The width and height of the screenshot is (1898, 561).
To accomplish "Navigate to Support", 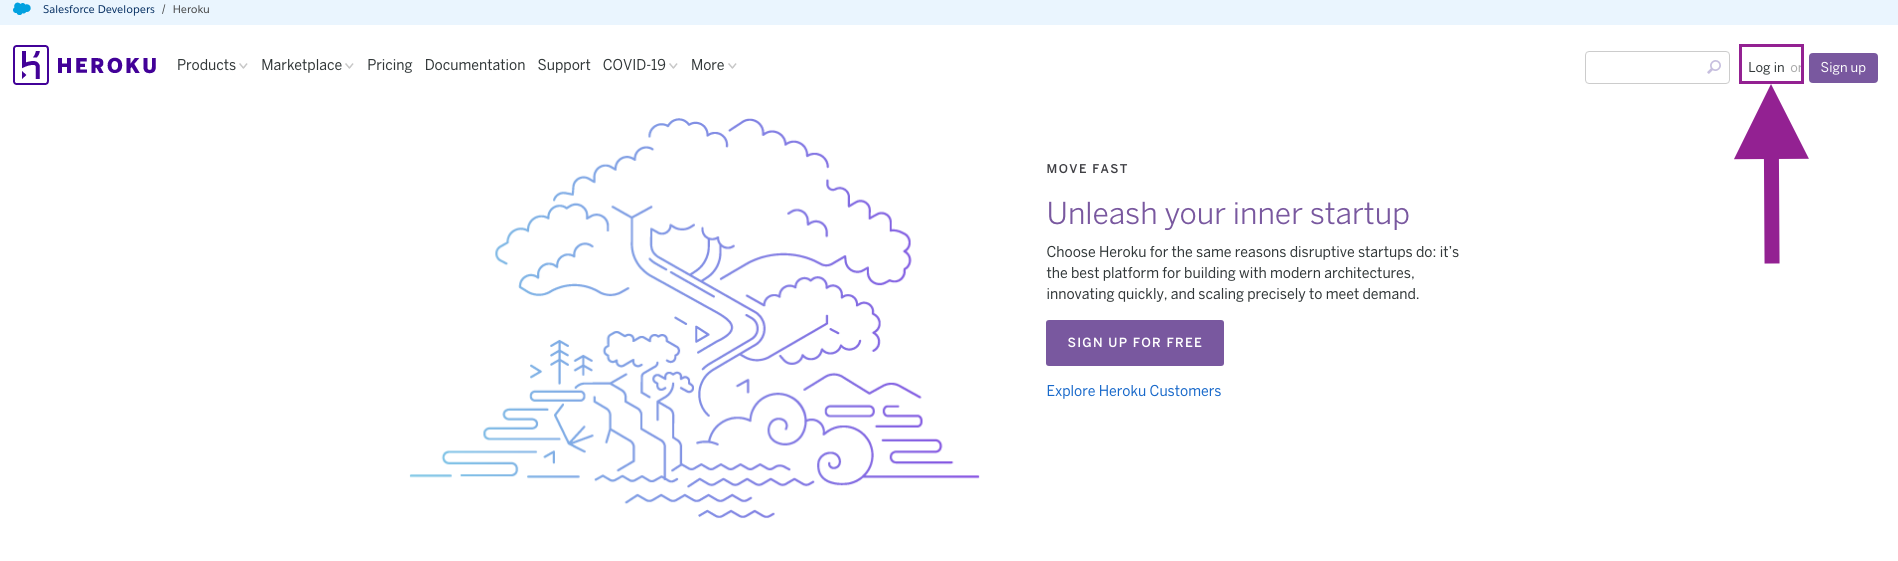I will (x=564, y=65).
